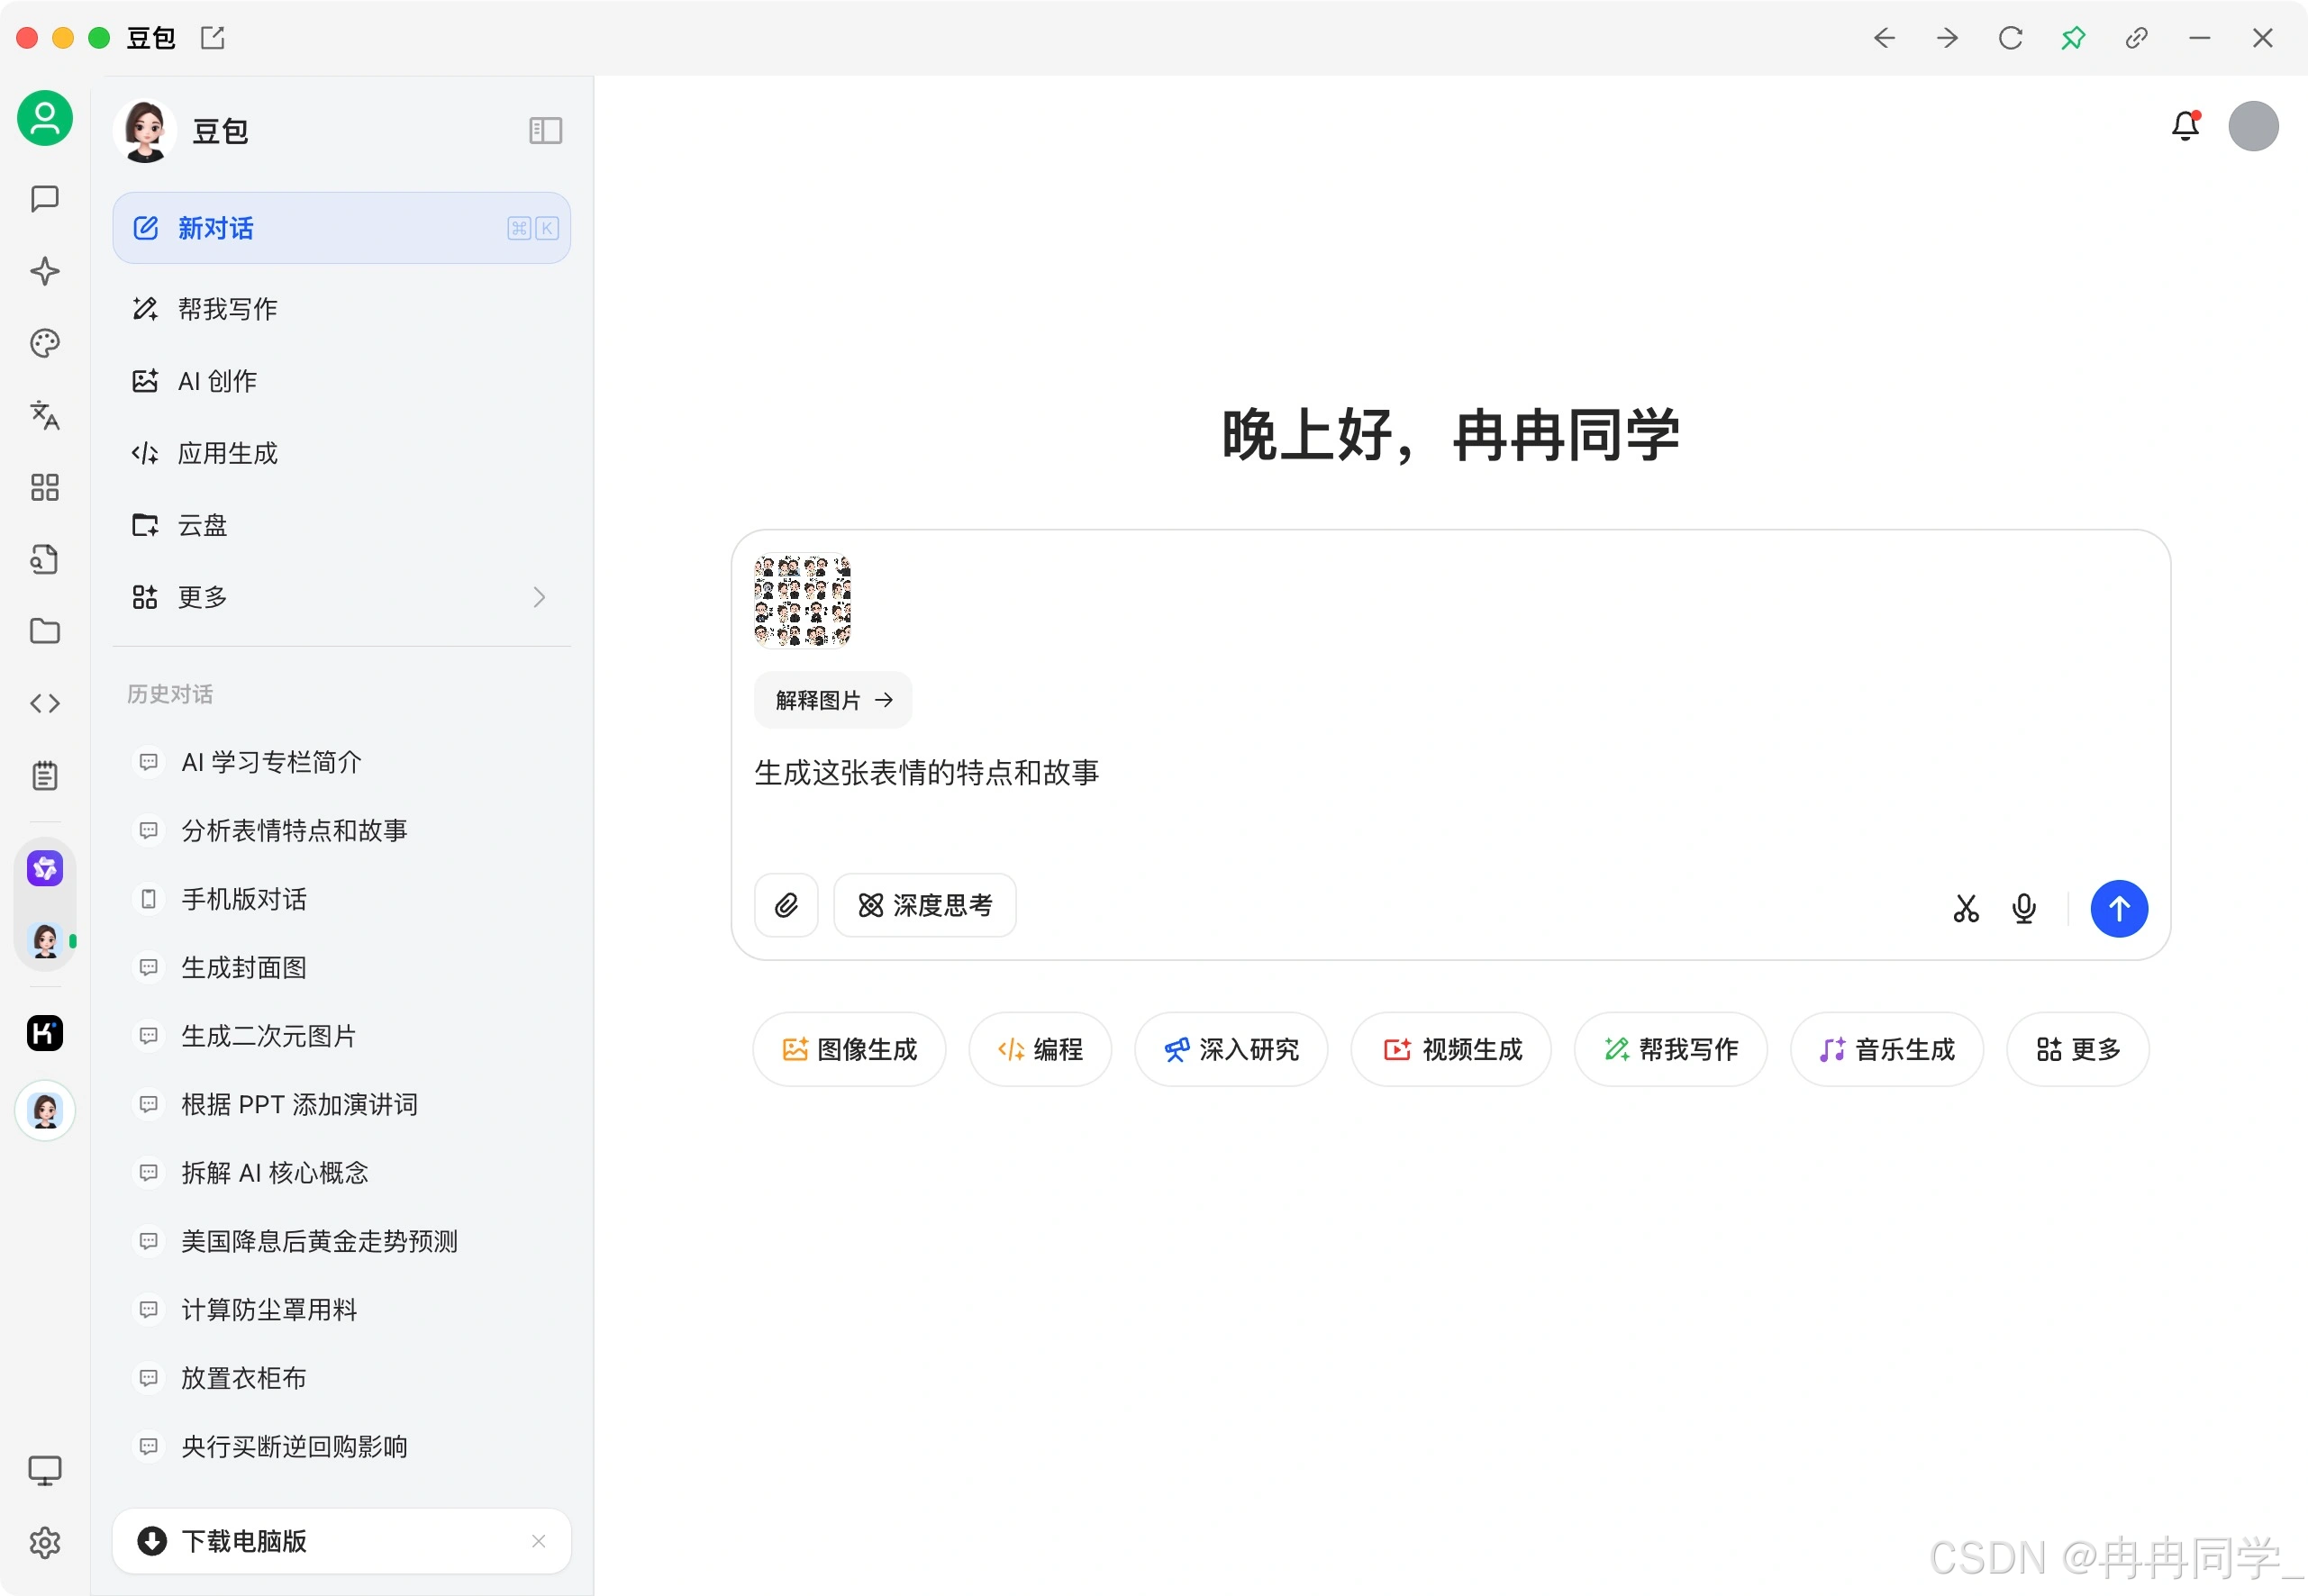This screenshot has height=1596, width=2308.
Task: Open 美国降息后黄金走势预测 history chat
Action: [x=319, y=1241]
